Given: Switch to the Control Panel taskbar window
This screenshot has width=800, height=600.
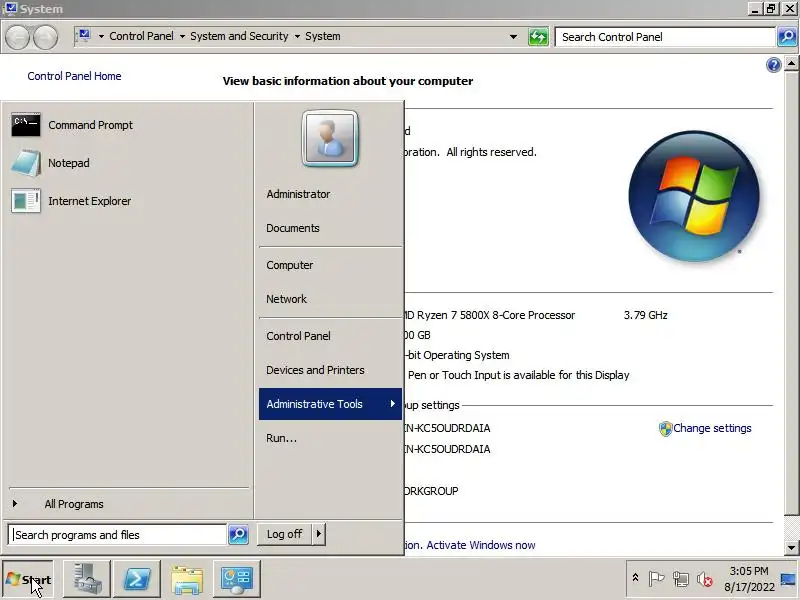Looking at the screenshot, I should coord(237,579).
